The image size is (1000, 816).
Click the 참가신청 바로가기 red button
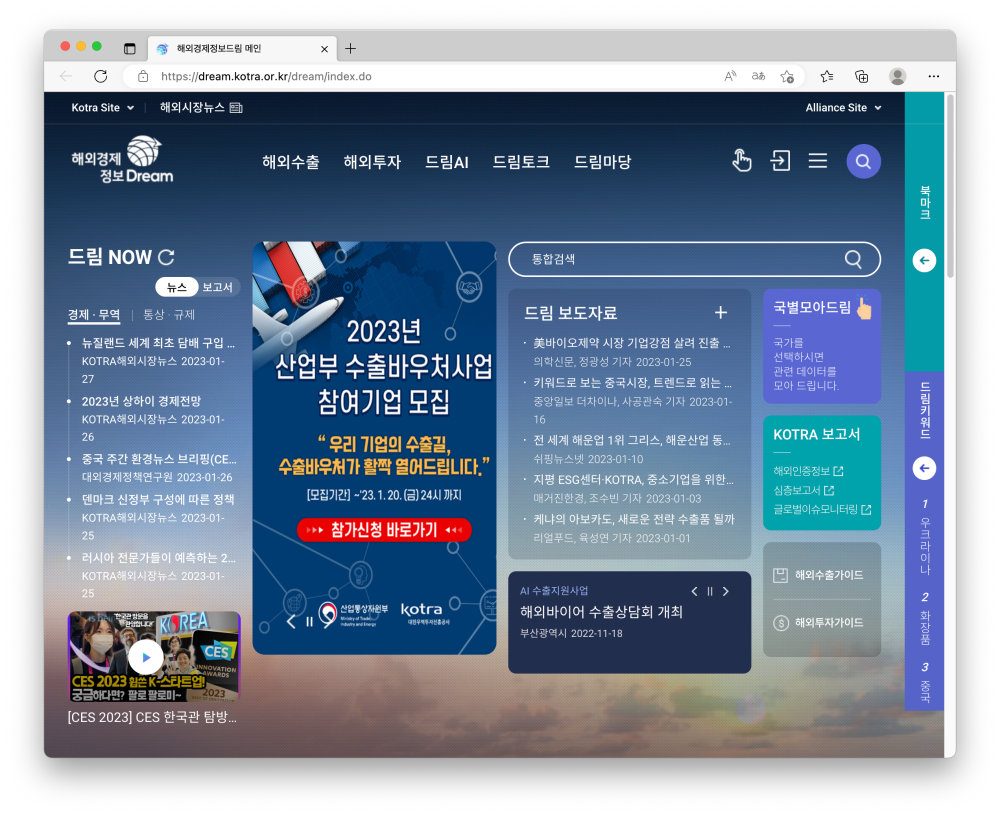click(x=384, y=530)
